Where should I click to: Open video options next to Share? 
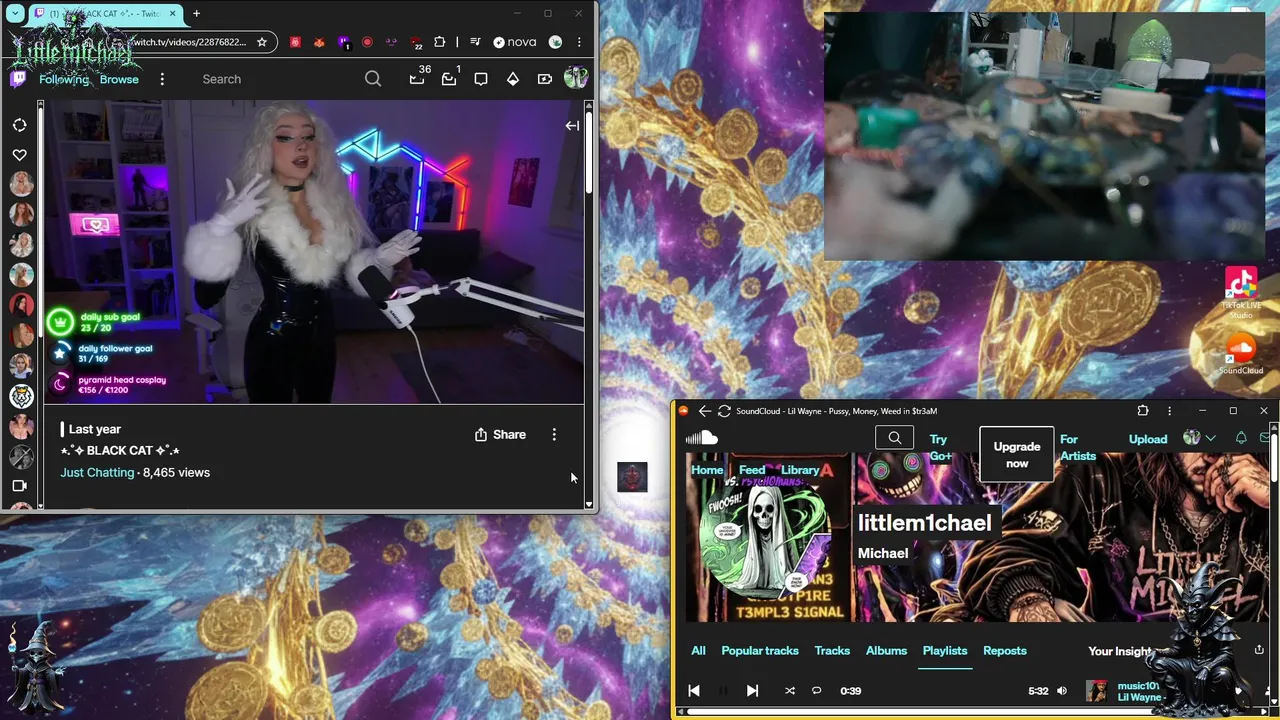point(554,434)
